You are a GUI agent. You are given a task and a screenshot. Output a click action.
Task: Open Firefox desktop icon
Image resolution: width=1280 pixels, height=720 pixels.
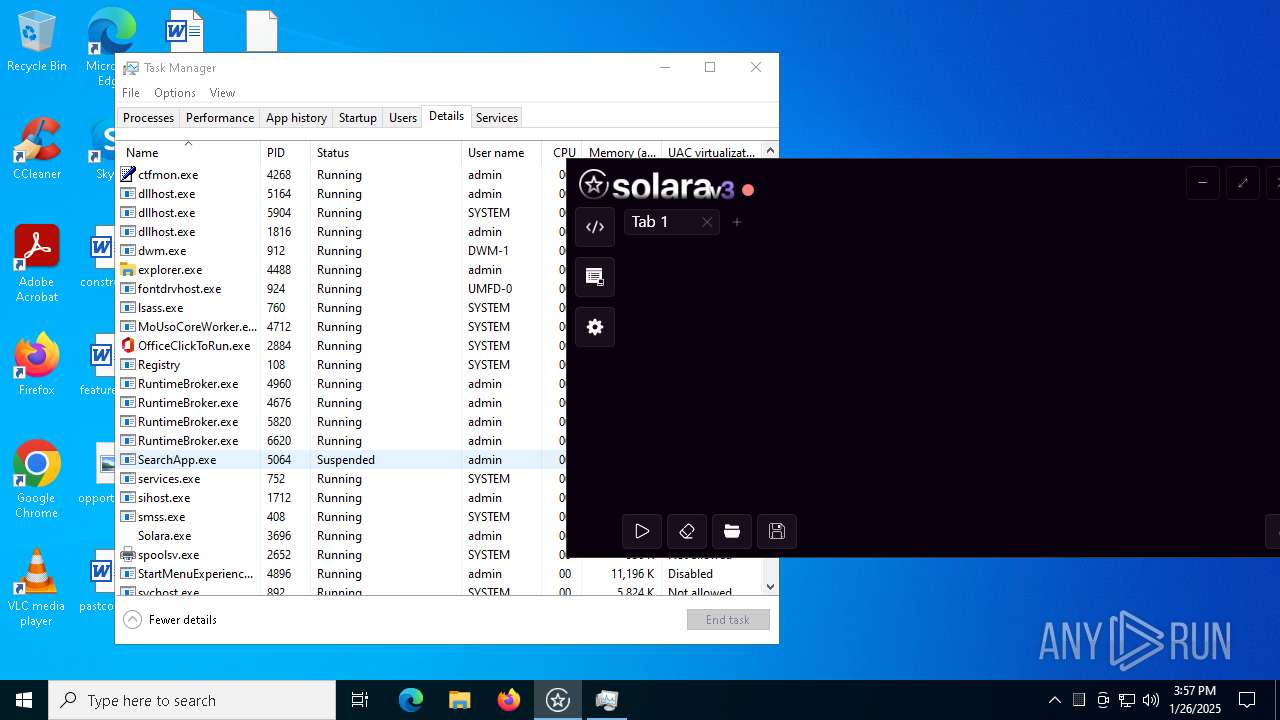pos(37,365)
